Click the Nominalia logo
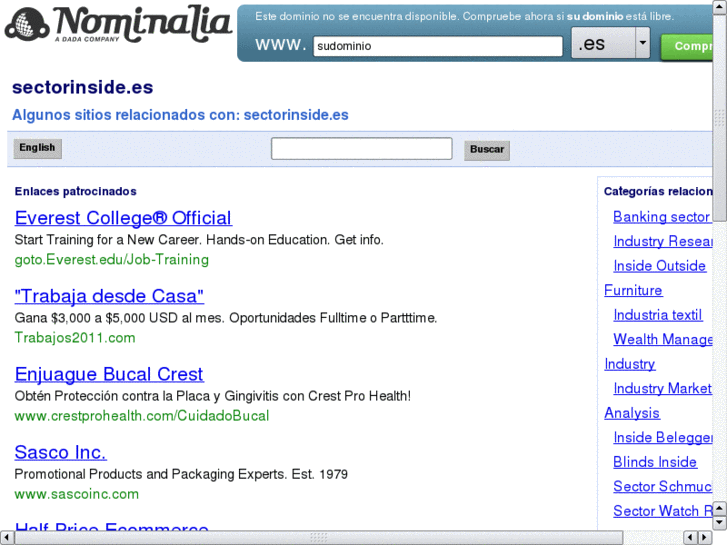This screenshot has width=727, height=545. (118, 25)
